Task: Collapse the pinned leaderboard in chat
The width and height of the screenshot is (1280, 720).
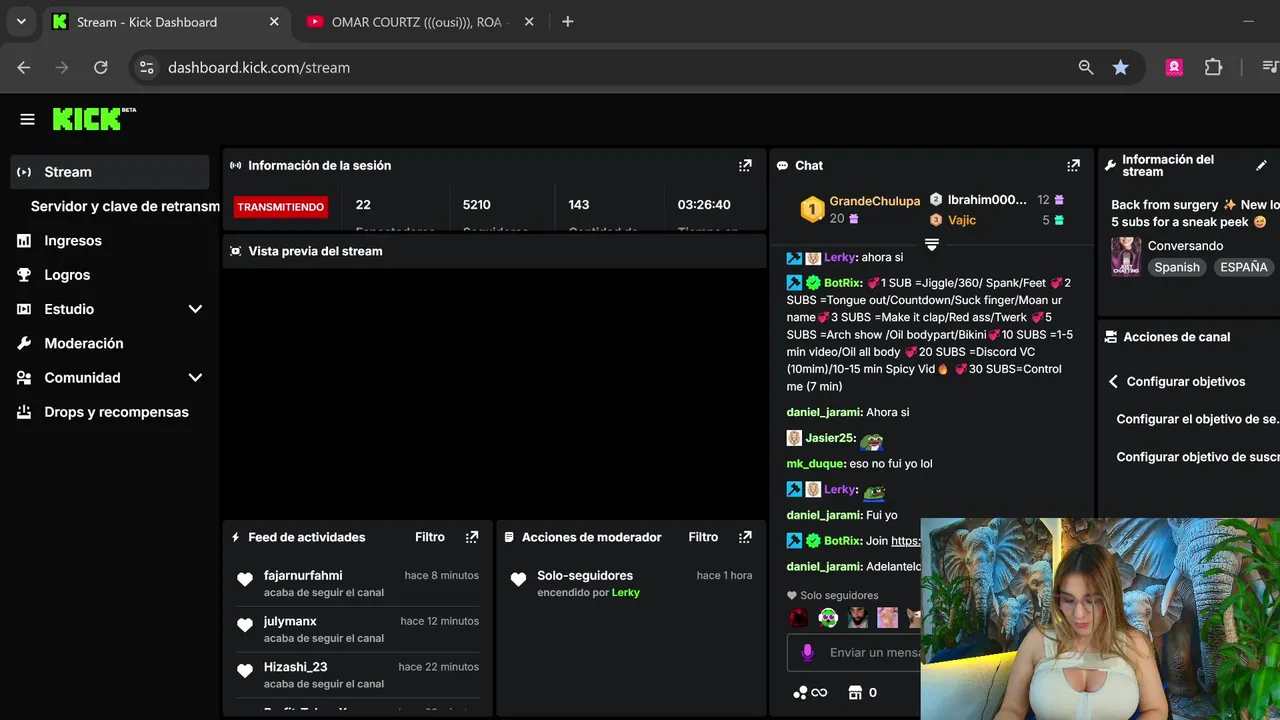Action: point(932,244)
